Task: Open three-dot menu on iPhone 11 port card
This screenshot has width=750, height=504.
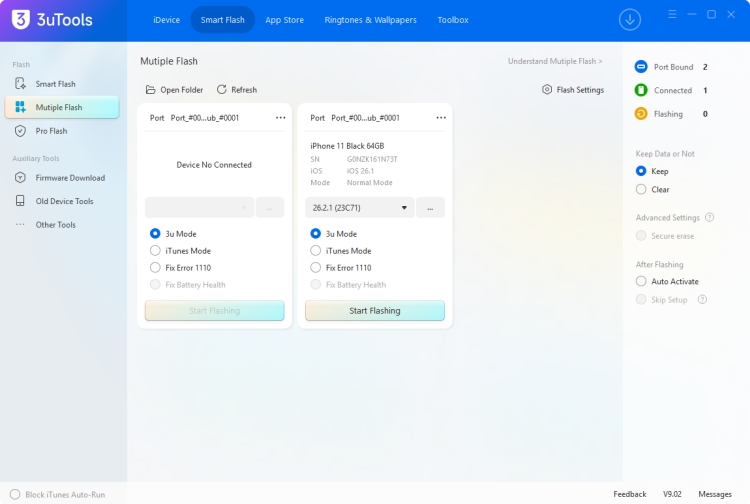Action: pyautogui.click(x=441, y=118)
